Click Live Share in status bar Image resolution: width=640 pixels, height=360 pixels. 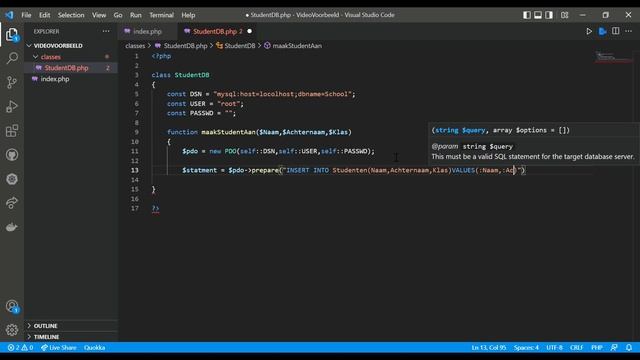click(x=59, y=348)
